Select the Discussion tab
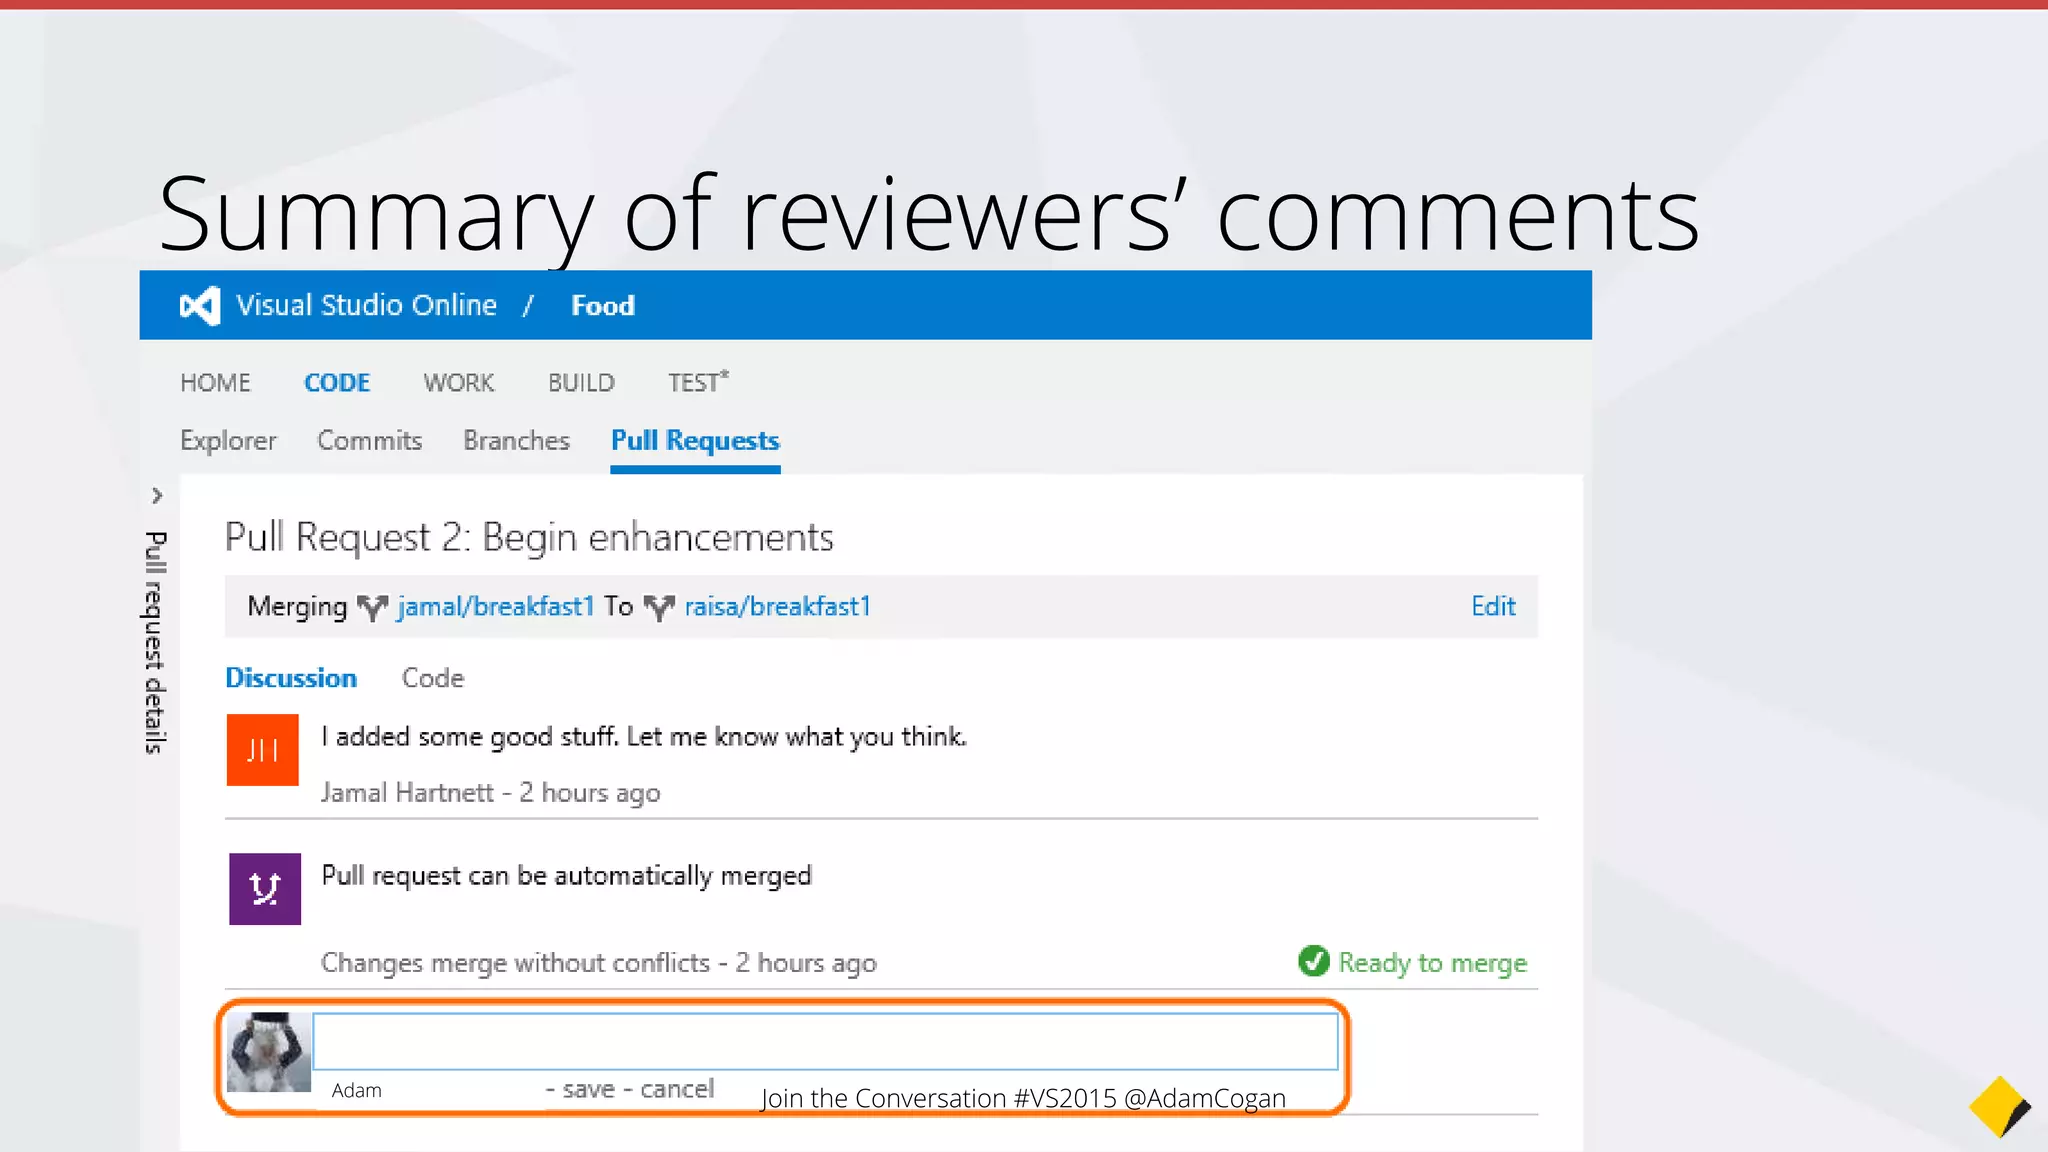Viewport: 2048px width, 1152px height. (291, 678)
